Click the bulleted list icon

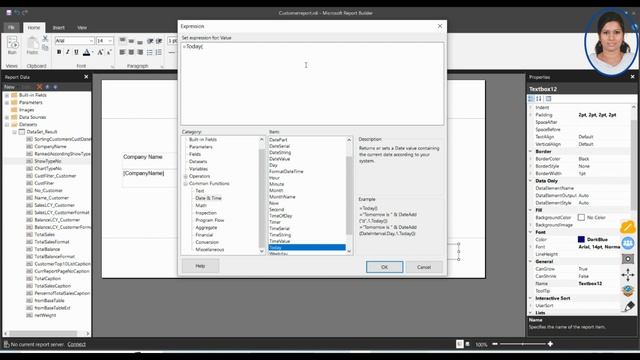pyautogui.click(x=150, y=52)
